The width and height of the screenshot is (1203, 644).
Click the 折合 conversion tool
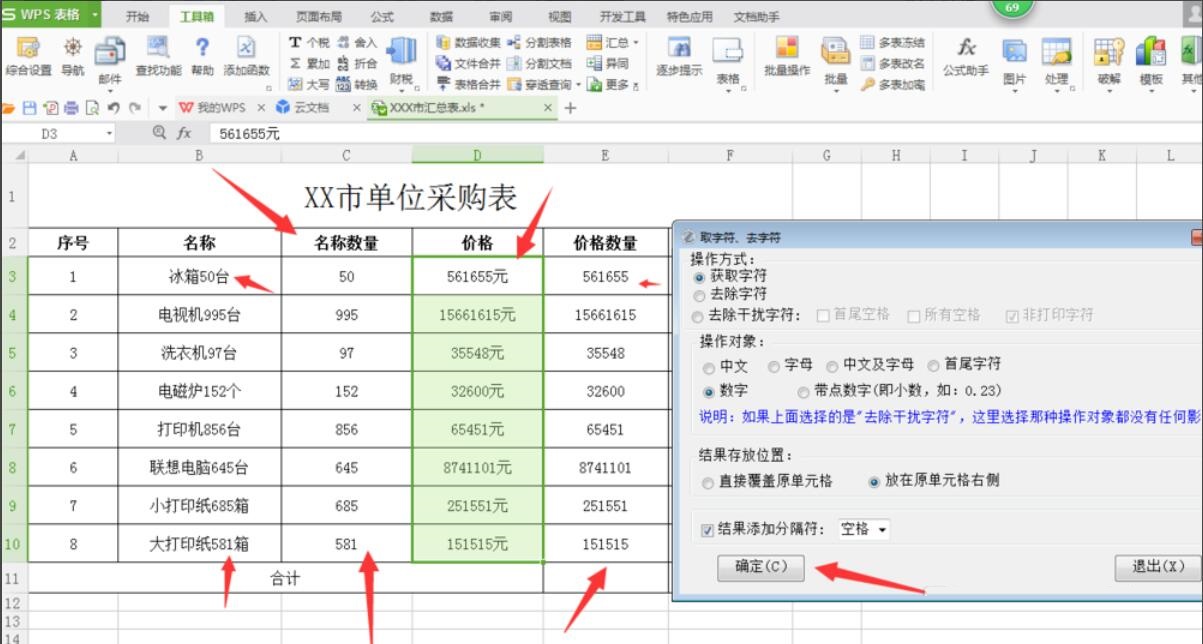[357, 63]
